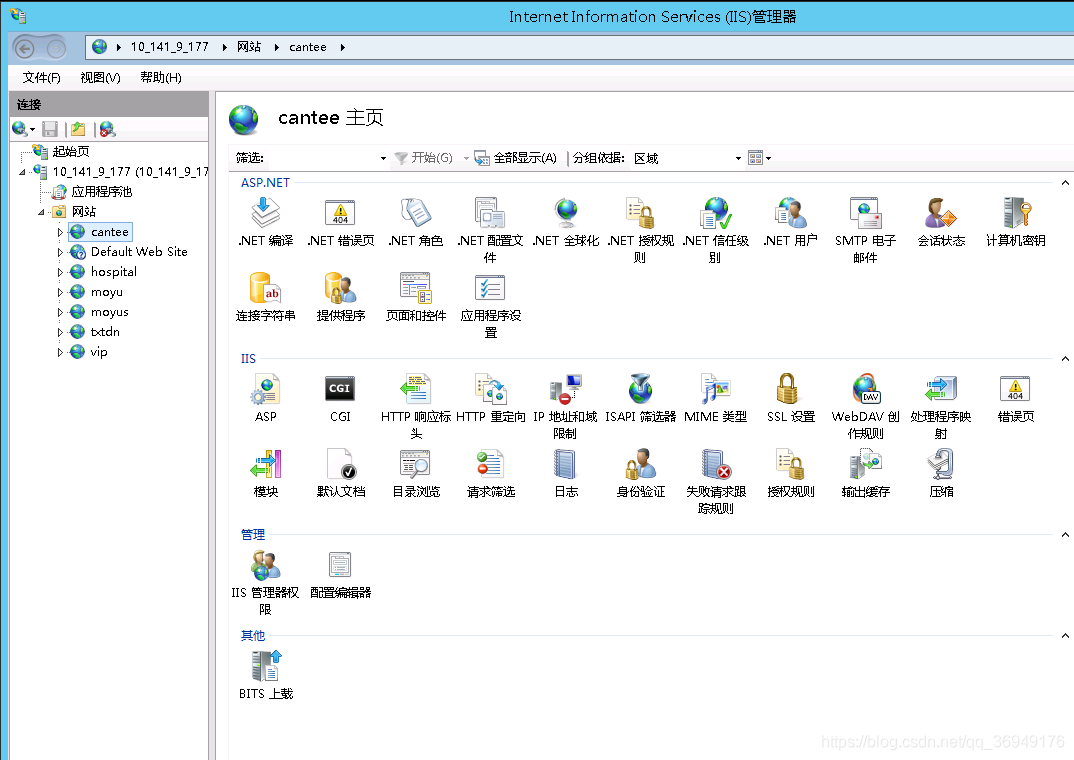Open HTTP 响应标头 feature
The image size is (1074, 760).
(416, 406)
